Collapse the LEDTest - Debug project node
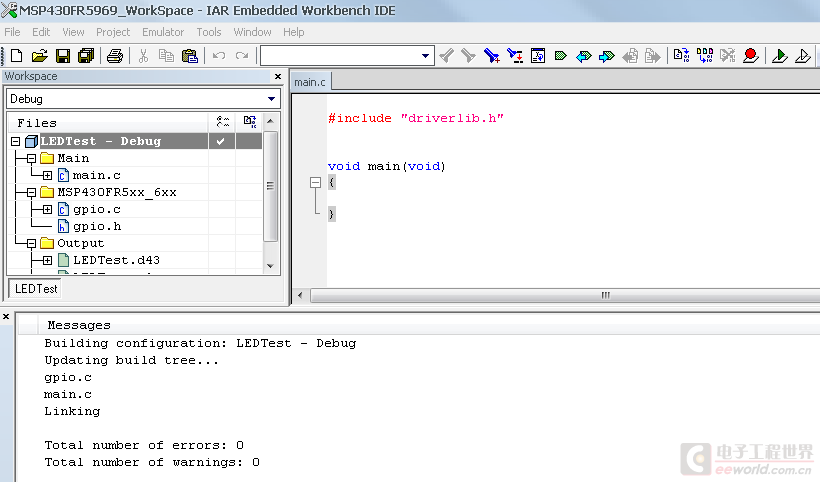The width and height of the screenshot is (820, 482). (15, 142)
